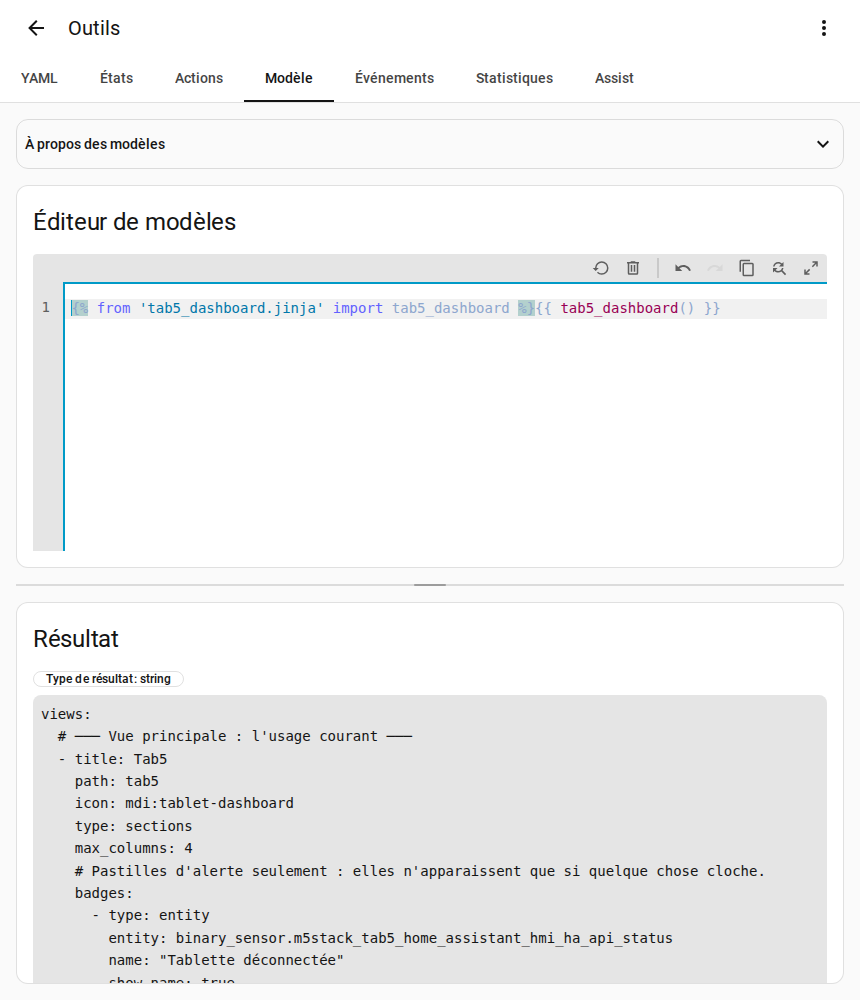
Task: Switch to the États tab
Action: point(117,78)
